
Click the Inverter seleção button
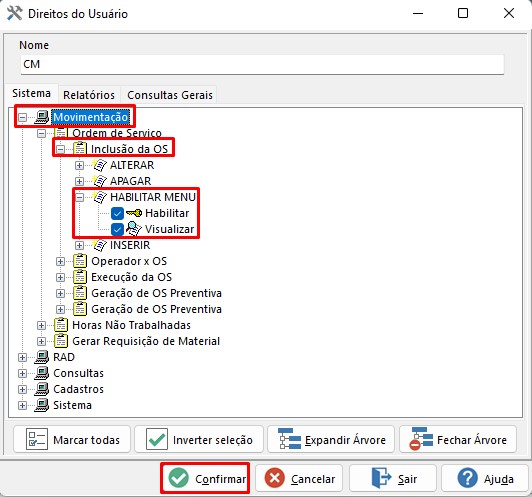tap(199, 439)
